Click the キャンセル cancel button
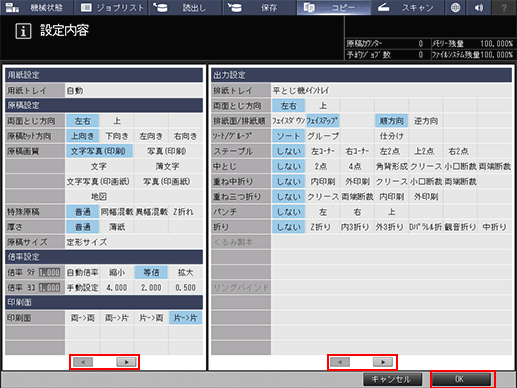The image size is (517, 388). tap(392, 379)
